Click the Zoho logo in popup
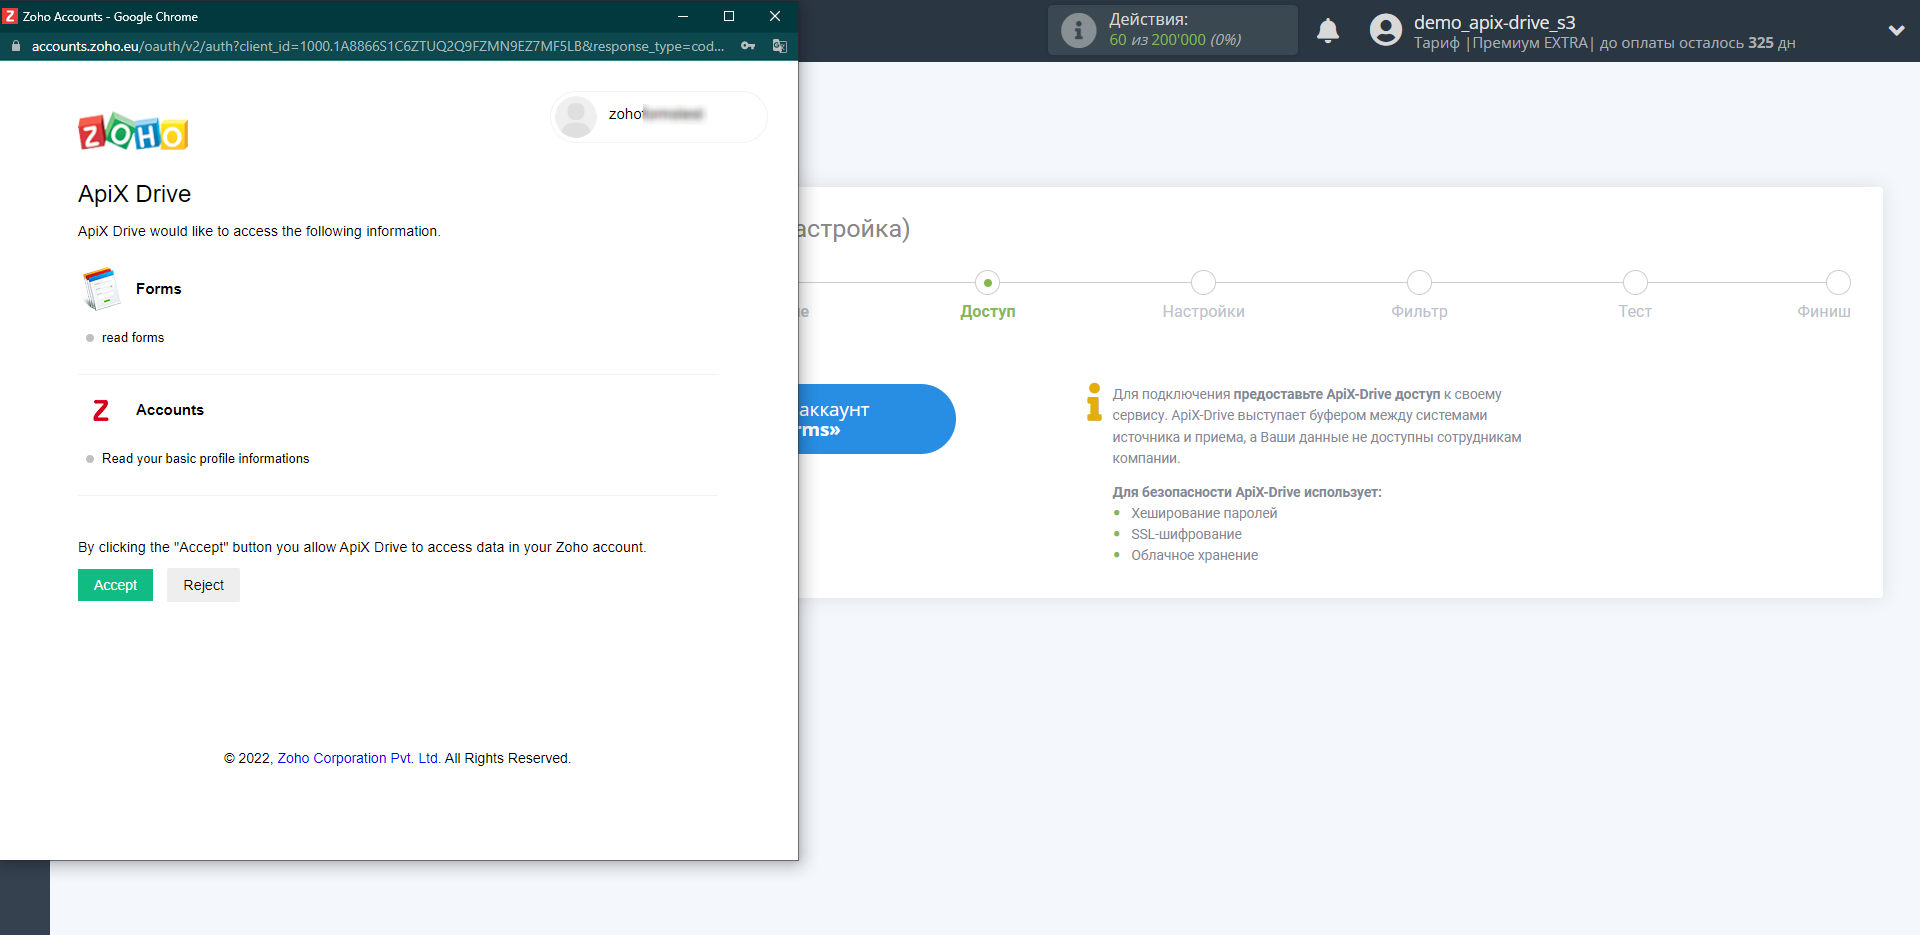 (133, 131)
